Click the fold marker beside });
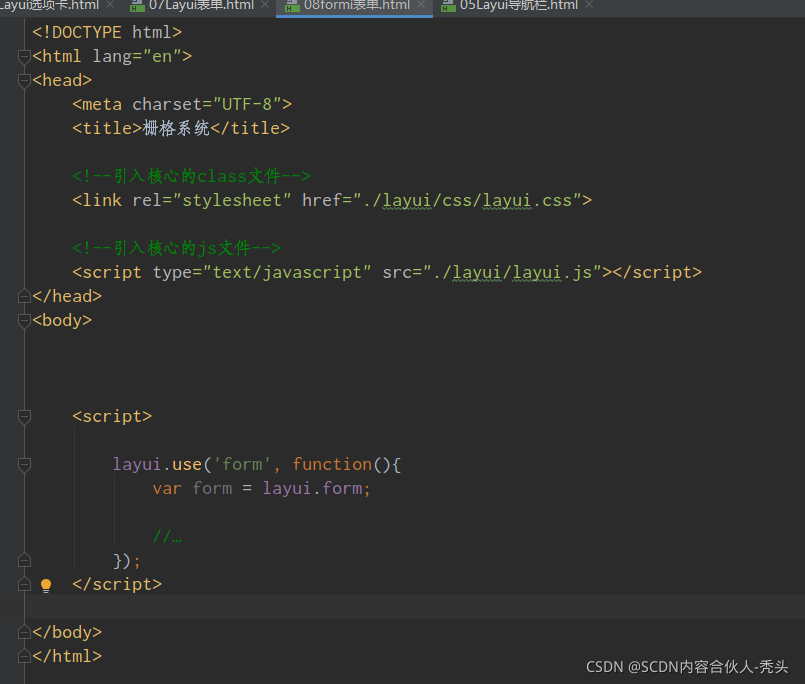Screen dimensions: 805x684 pyautogui.click(x=24, y=560)
